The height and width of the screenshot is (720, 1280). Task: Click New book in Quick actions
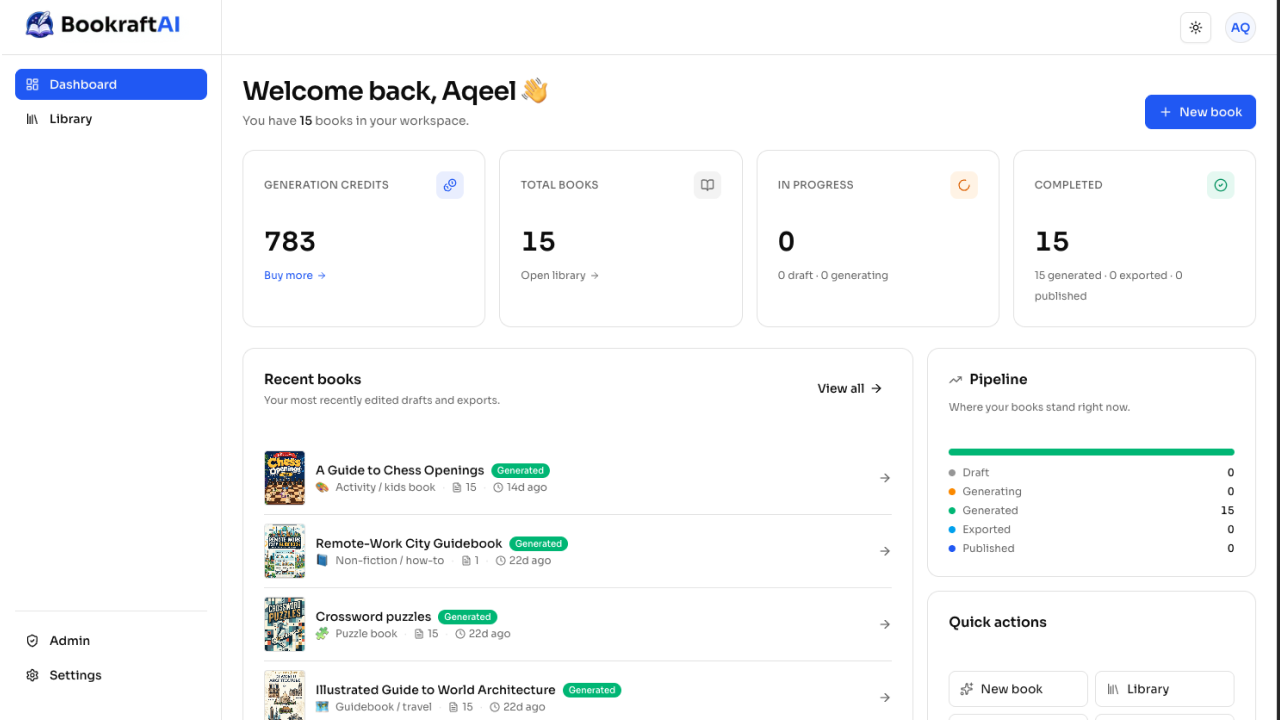click(x=1018, y=689)
